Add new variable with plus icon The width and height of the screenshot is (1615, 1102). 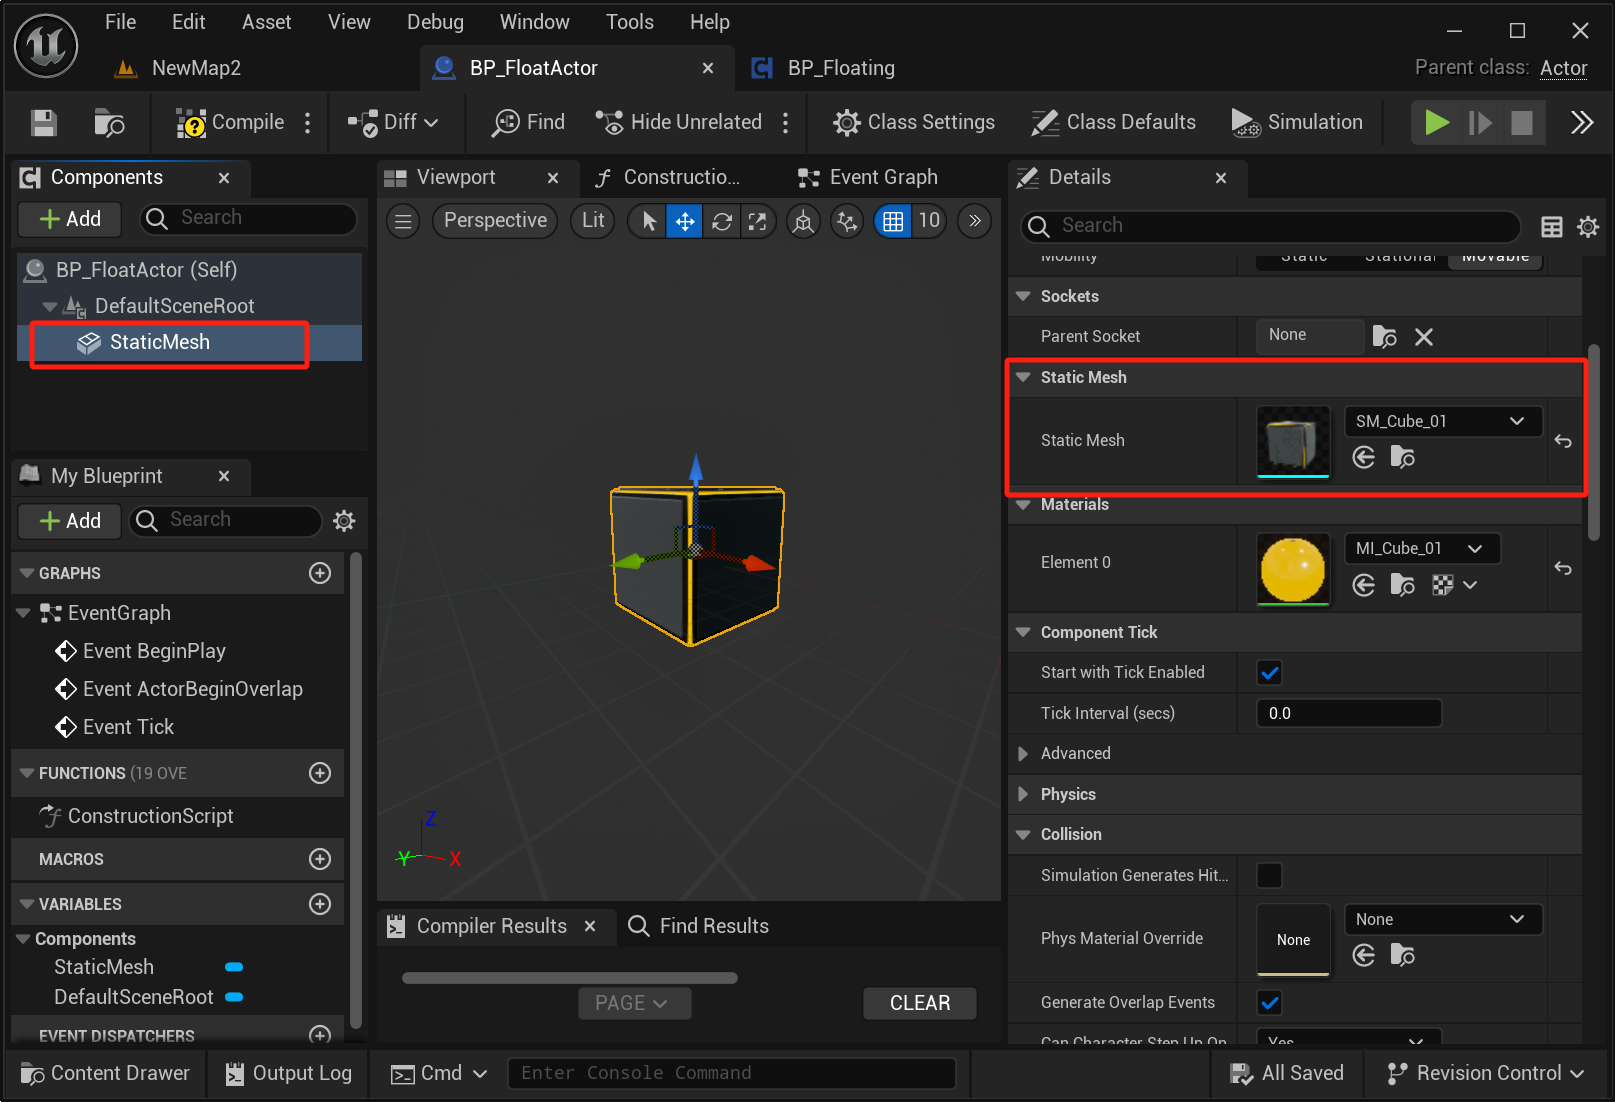[320, 904]
